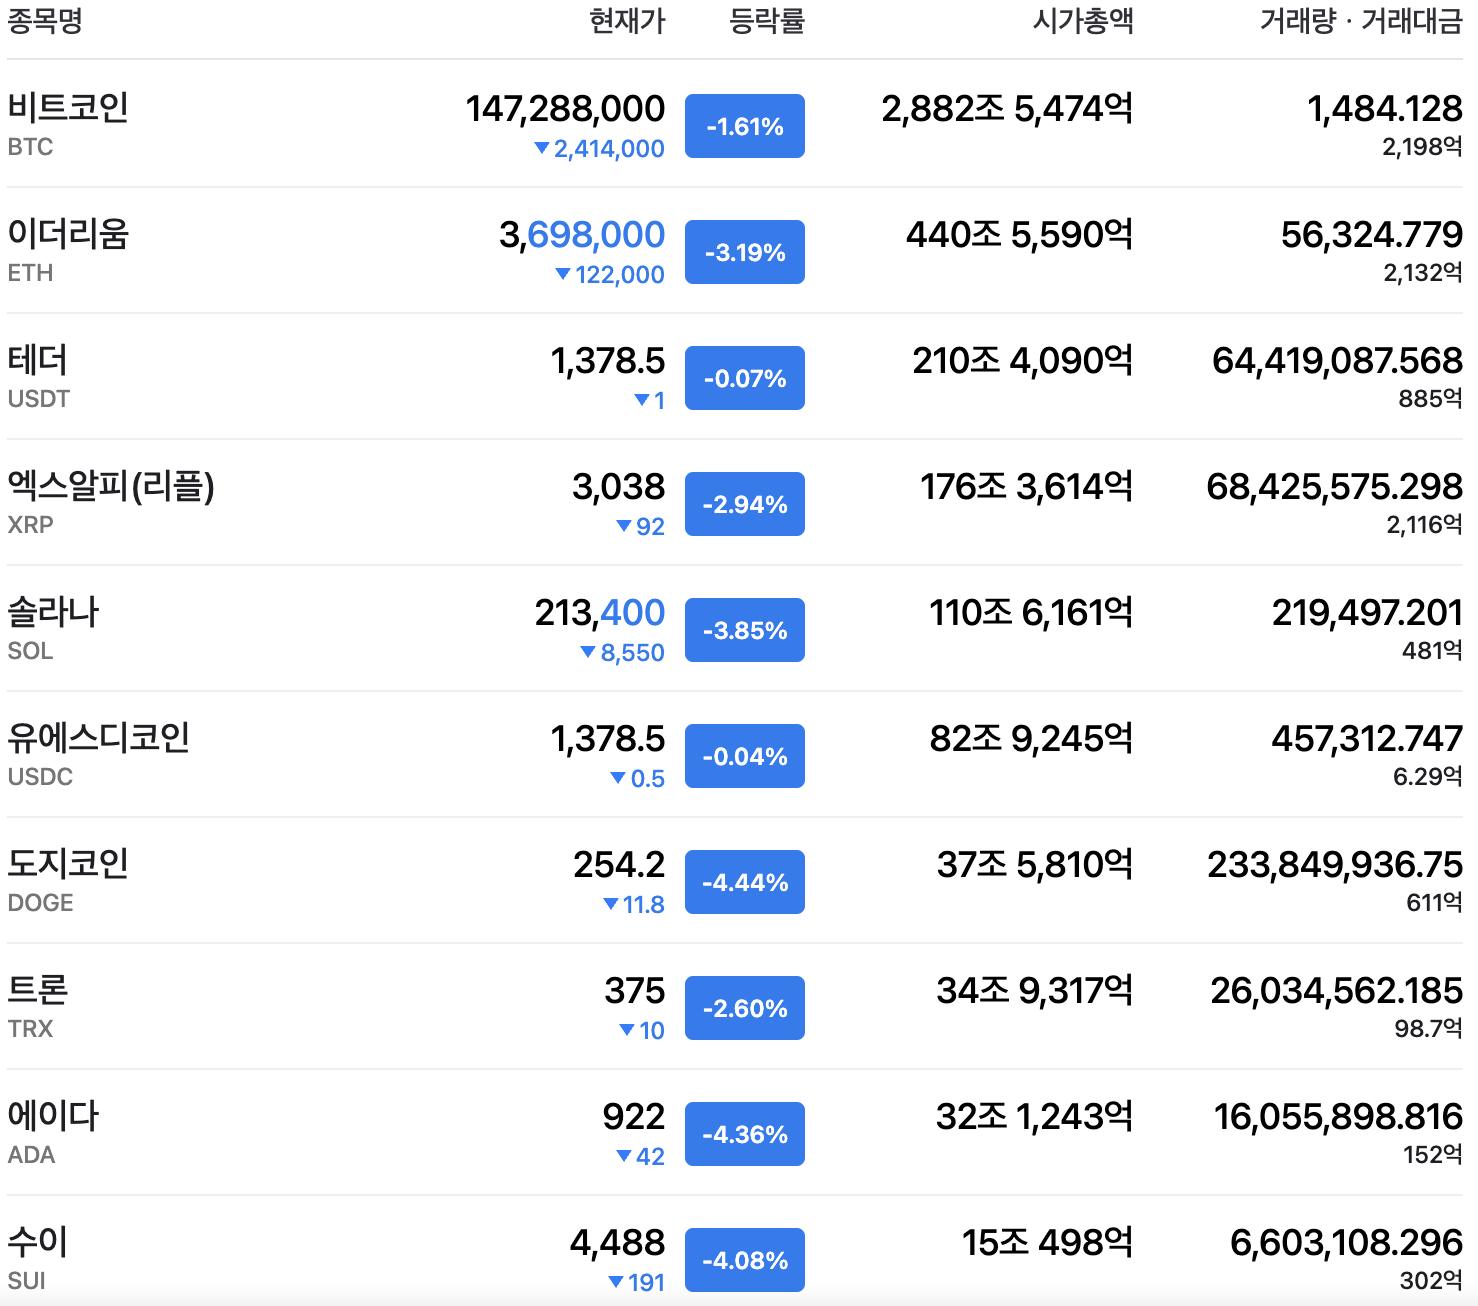Click Dogecoin volume 233,849,936.75
Screen dimensions: 1478x1306
tap(1335, 864)
